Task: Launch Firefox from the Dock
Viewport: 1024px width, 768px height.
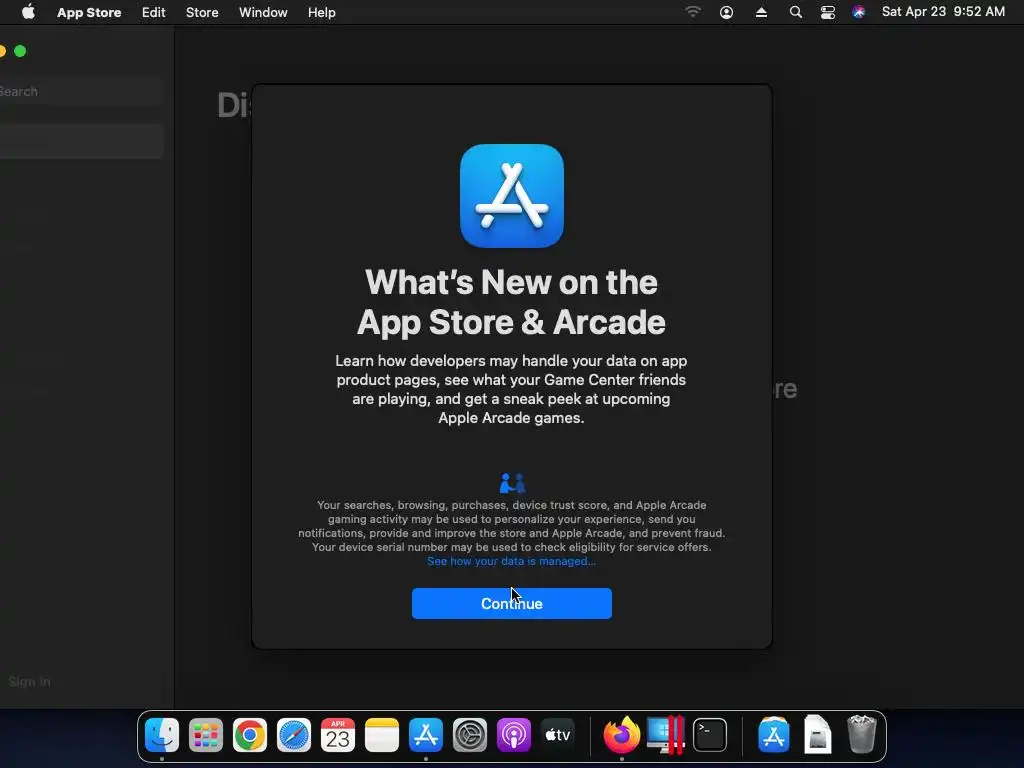Action: click(x=621, y=735)
